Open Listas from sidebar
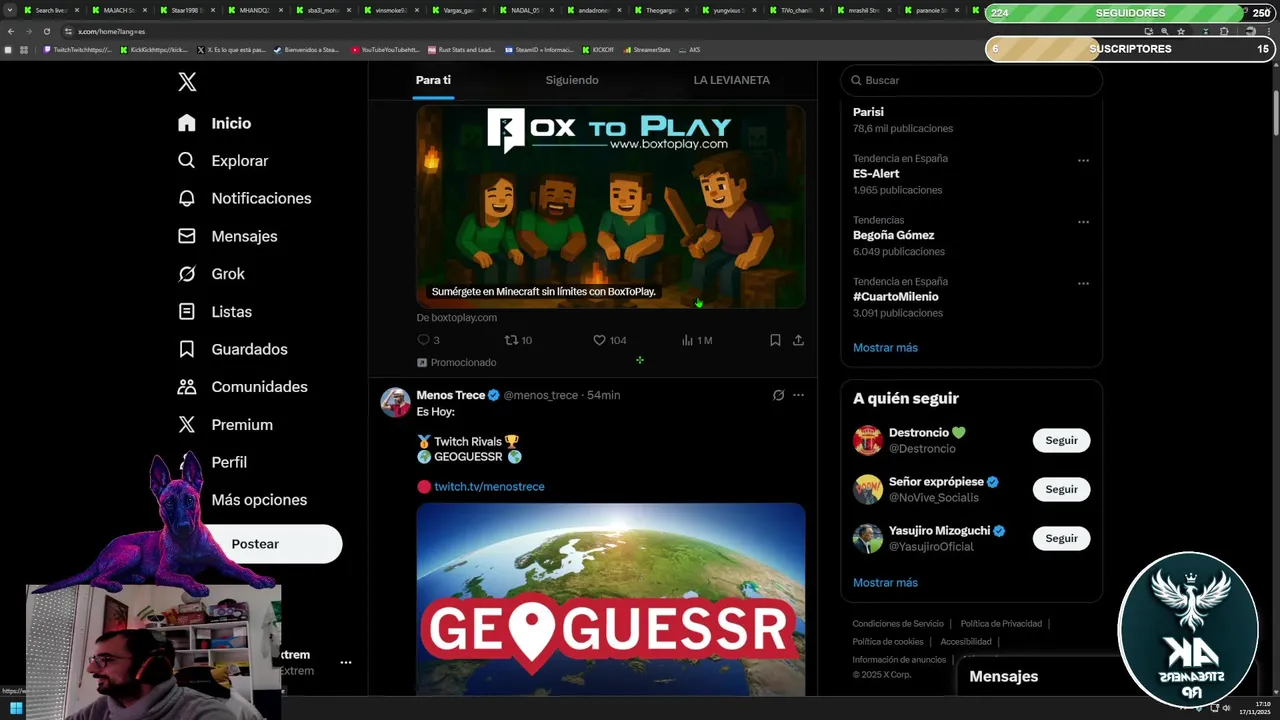The width and height of the screenshot is (1280, 720). 215,312
